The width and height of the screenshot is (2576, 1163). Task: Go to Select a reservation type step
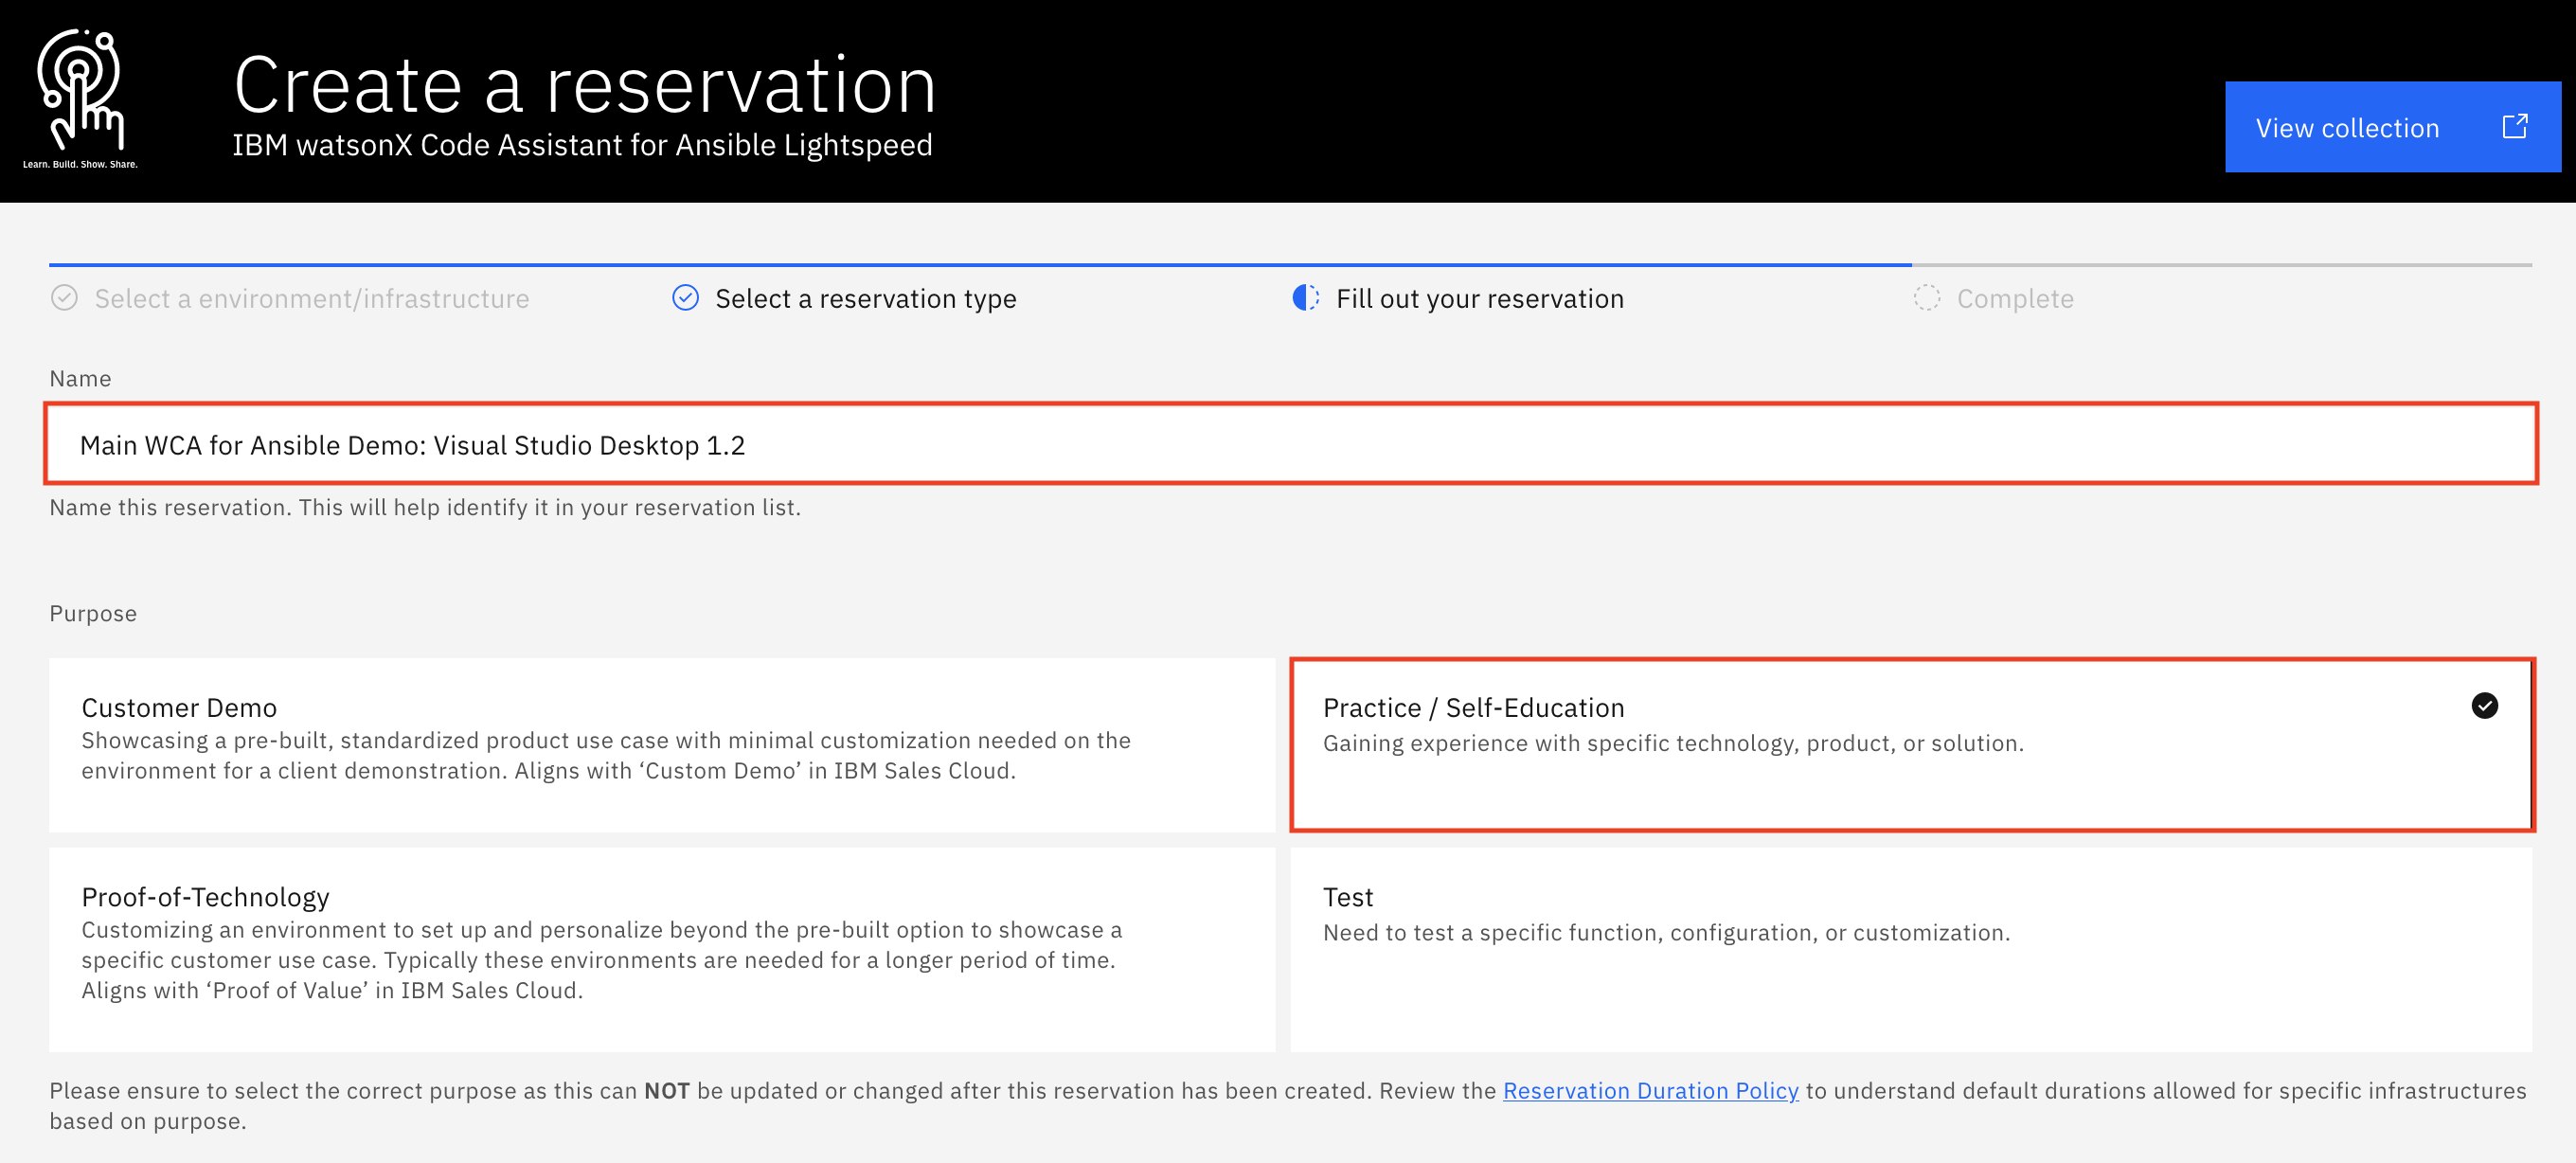point(865,299)
